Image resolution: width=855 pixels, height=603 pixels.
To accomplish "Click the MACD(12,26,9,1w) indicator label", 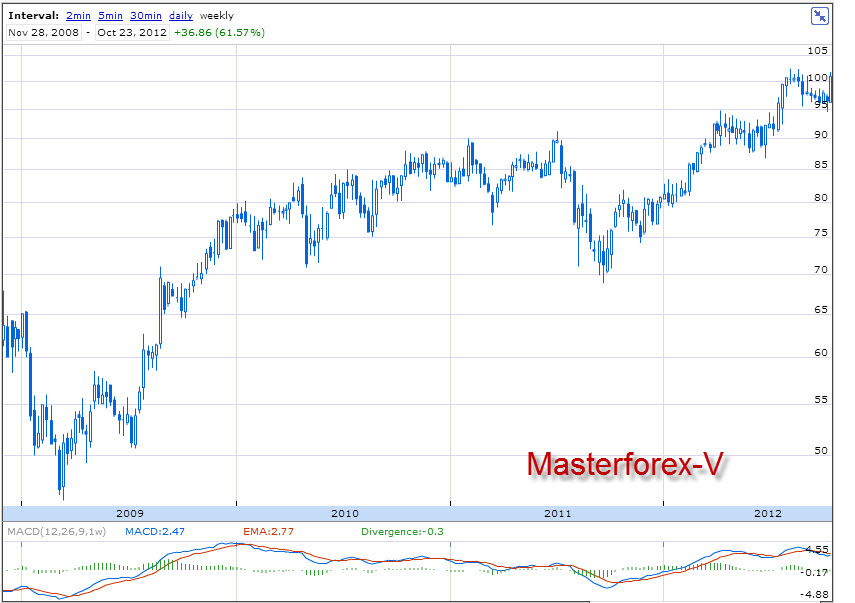I will point(56,532).
